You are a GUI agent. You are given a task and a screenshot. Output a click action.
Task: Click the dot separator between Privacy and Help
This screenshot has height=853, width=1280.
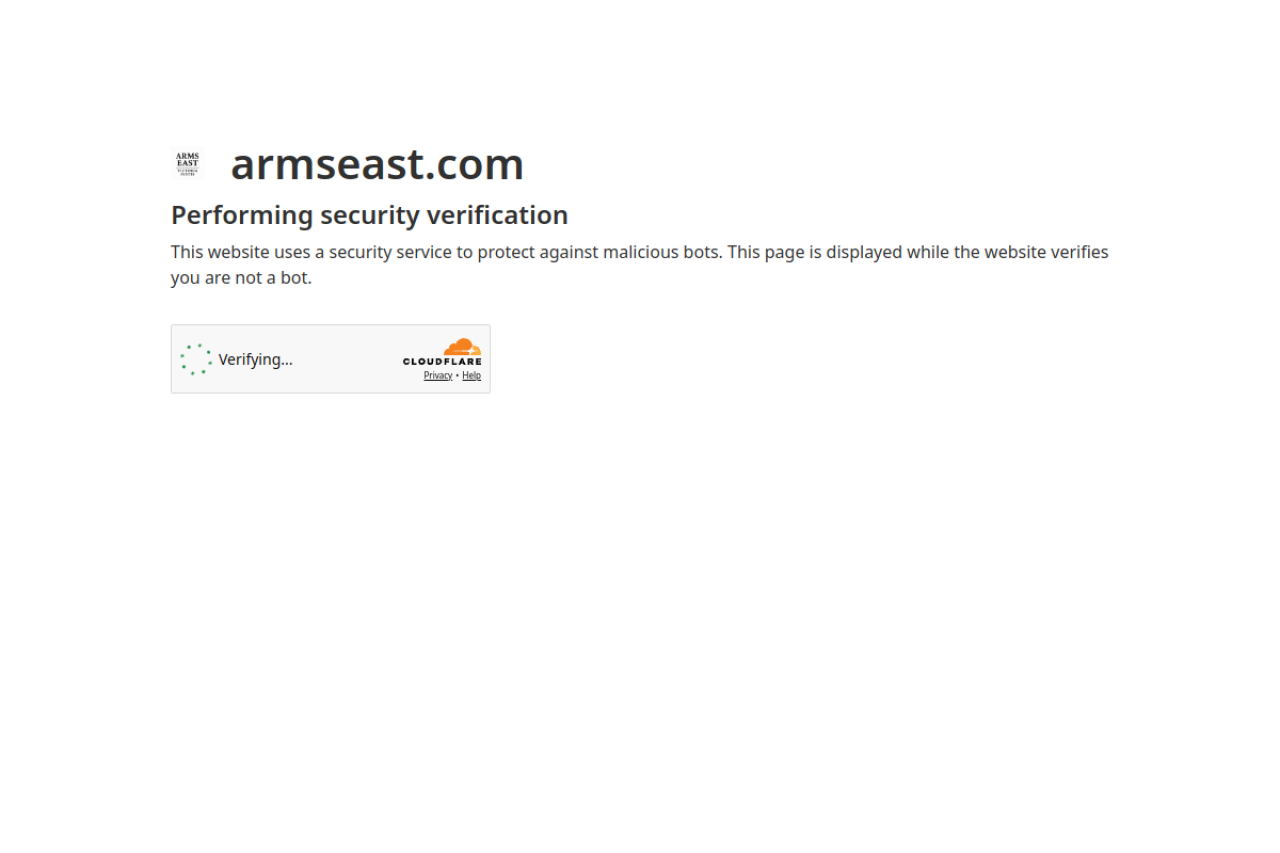(457, 376)
